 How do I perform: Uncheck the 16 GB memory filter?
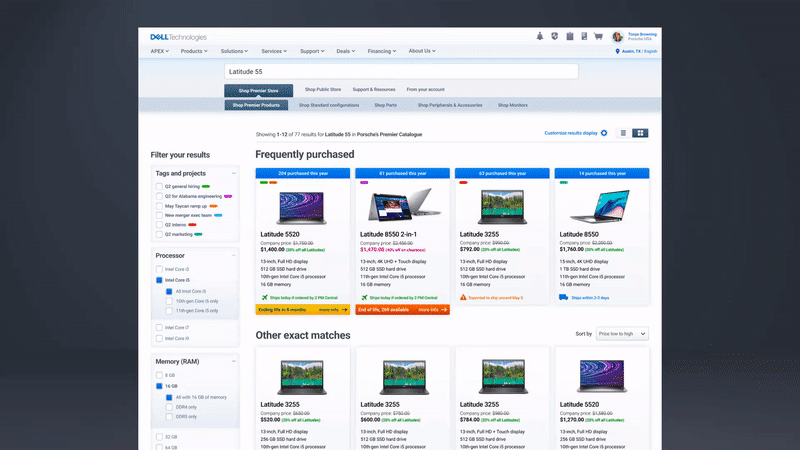(159, 386)
